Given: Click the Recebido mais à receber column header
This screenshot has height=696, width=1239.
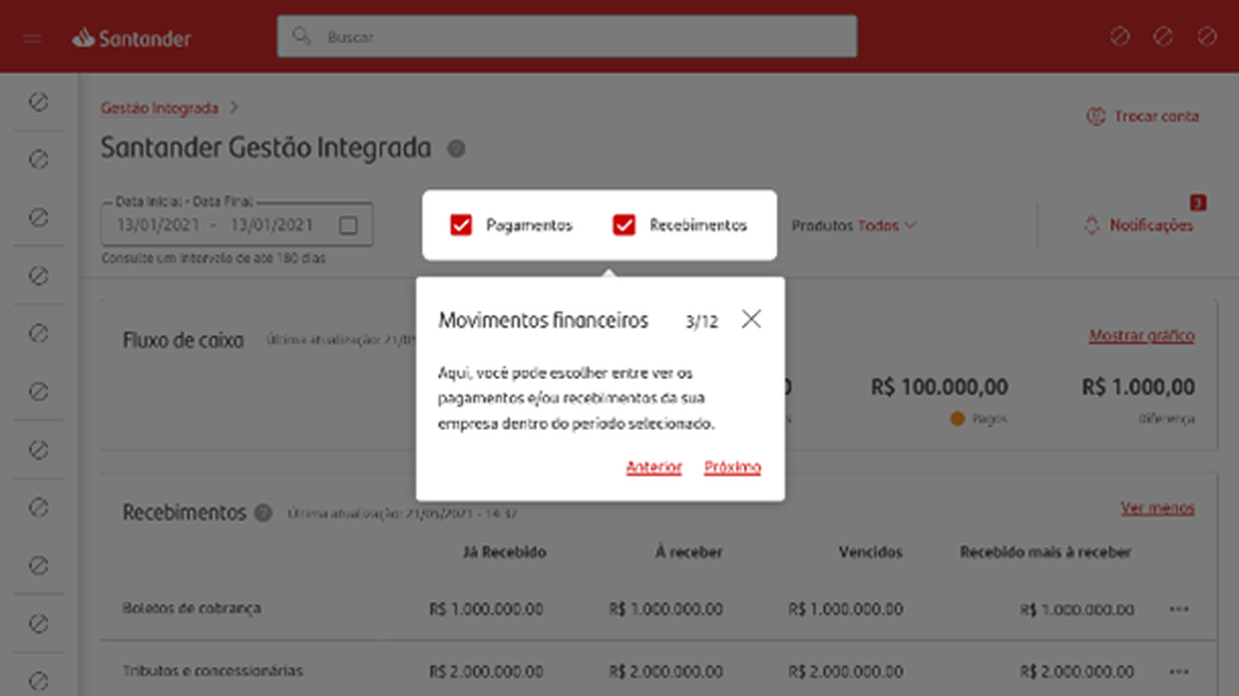Looking at the screenshot, I should [x=1045, y=552].
